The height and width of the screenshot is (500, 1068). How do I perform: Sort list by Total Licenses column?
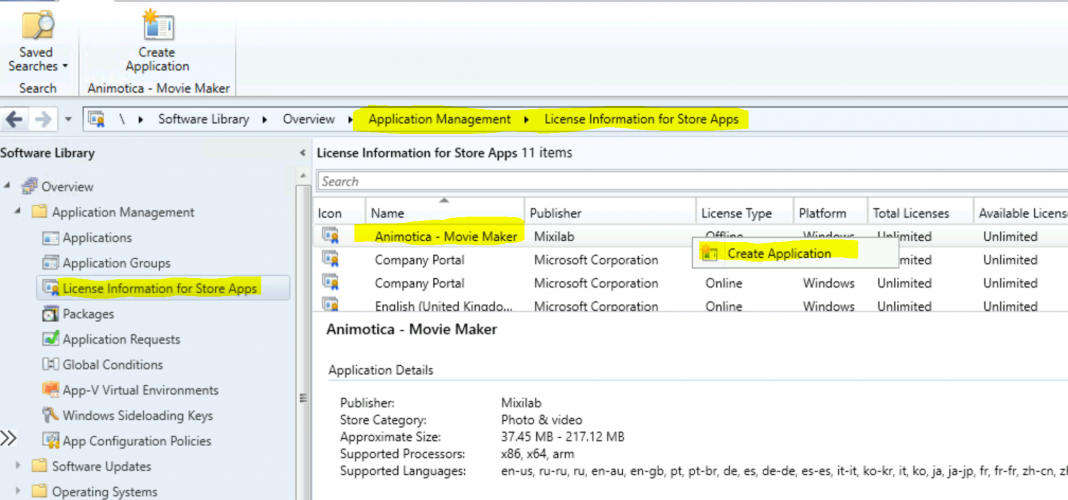[920, 213]
